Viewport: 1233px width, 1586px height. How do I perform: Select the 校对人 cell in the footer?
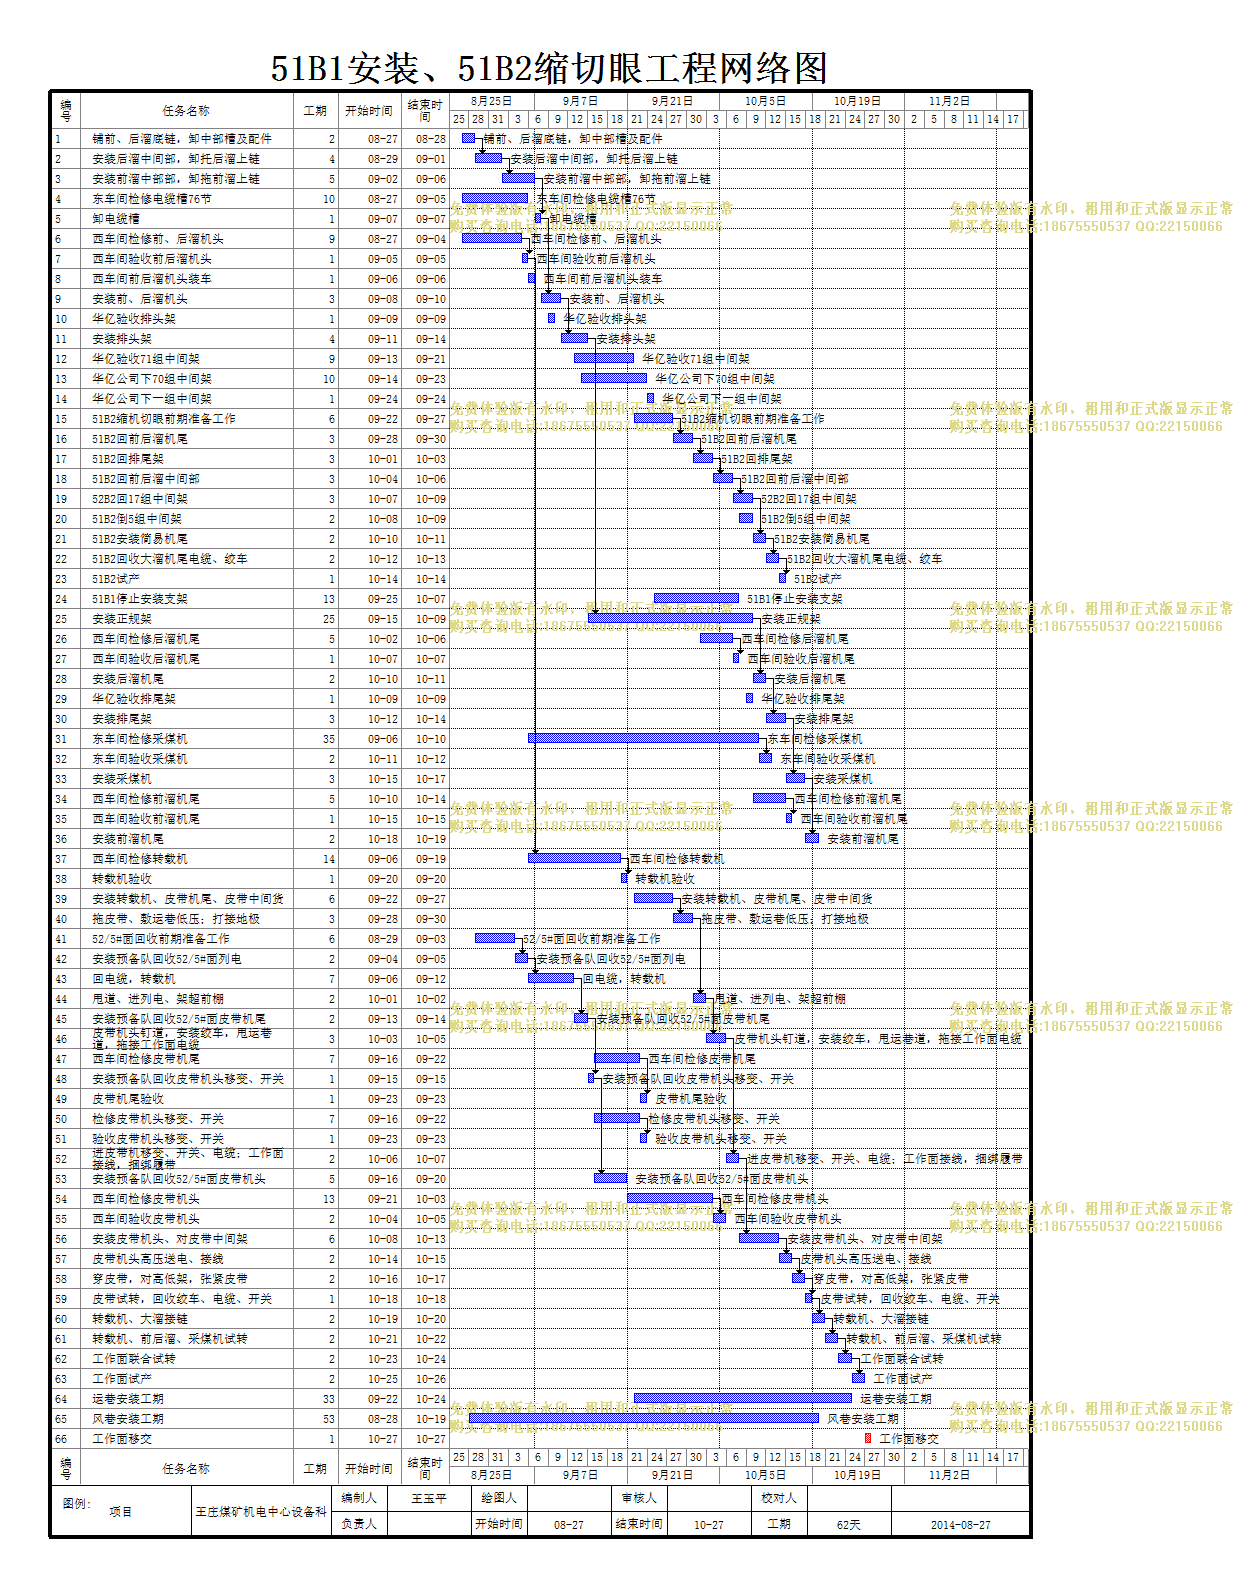[x=779, y=1498]
